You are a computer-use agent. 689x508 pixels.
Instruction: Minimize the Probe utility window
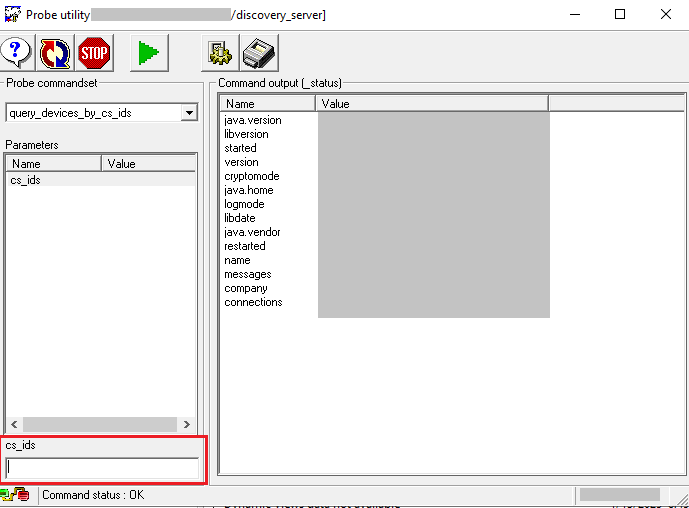point(575,15)
